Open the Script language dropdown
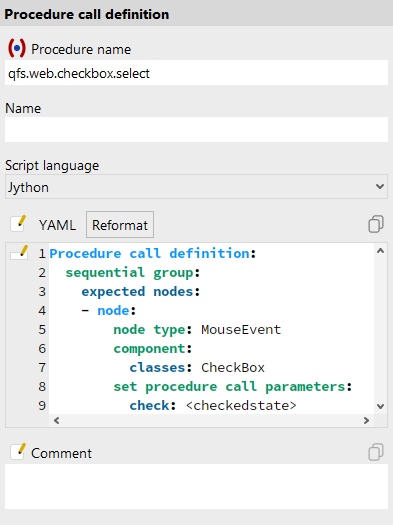Image resolution: width=393 pixels, height=525 pixels. [x=196, y=187]
